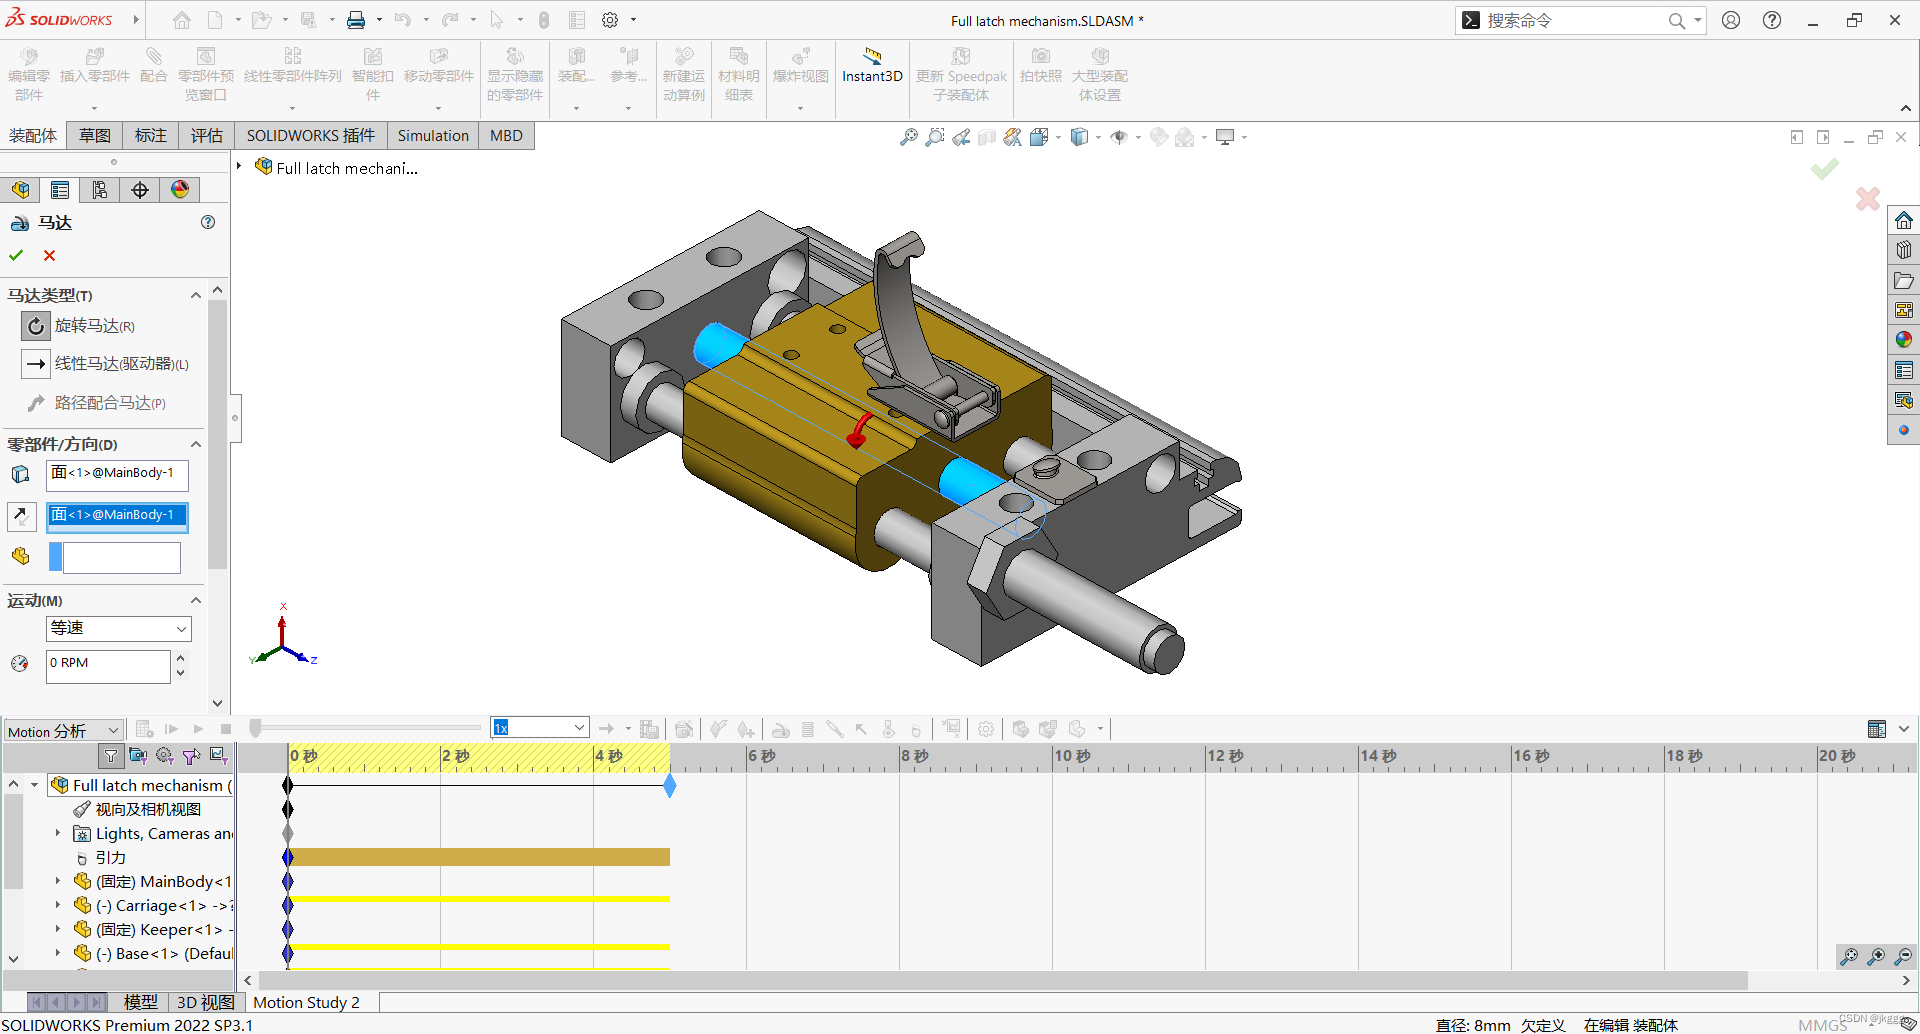Click the green checkmark to accept motor settings

pos(15,255)
